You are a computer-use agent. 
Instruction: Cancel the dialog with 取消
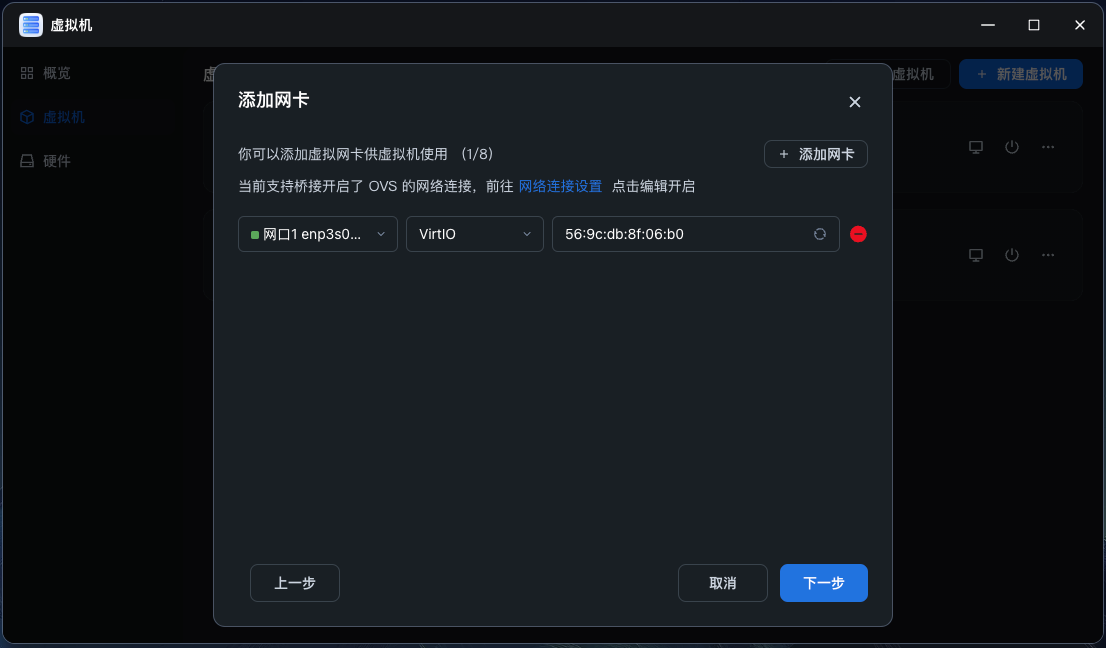723,583
